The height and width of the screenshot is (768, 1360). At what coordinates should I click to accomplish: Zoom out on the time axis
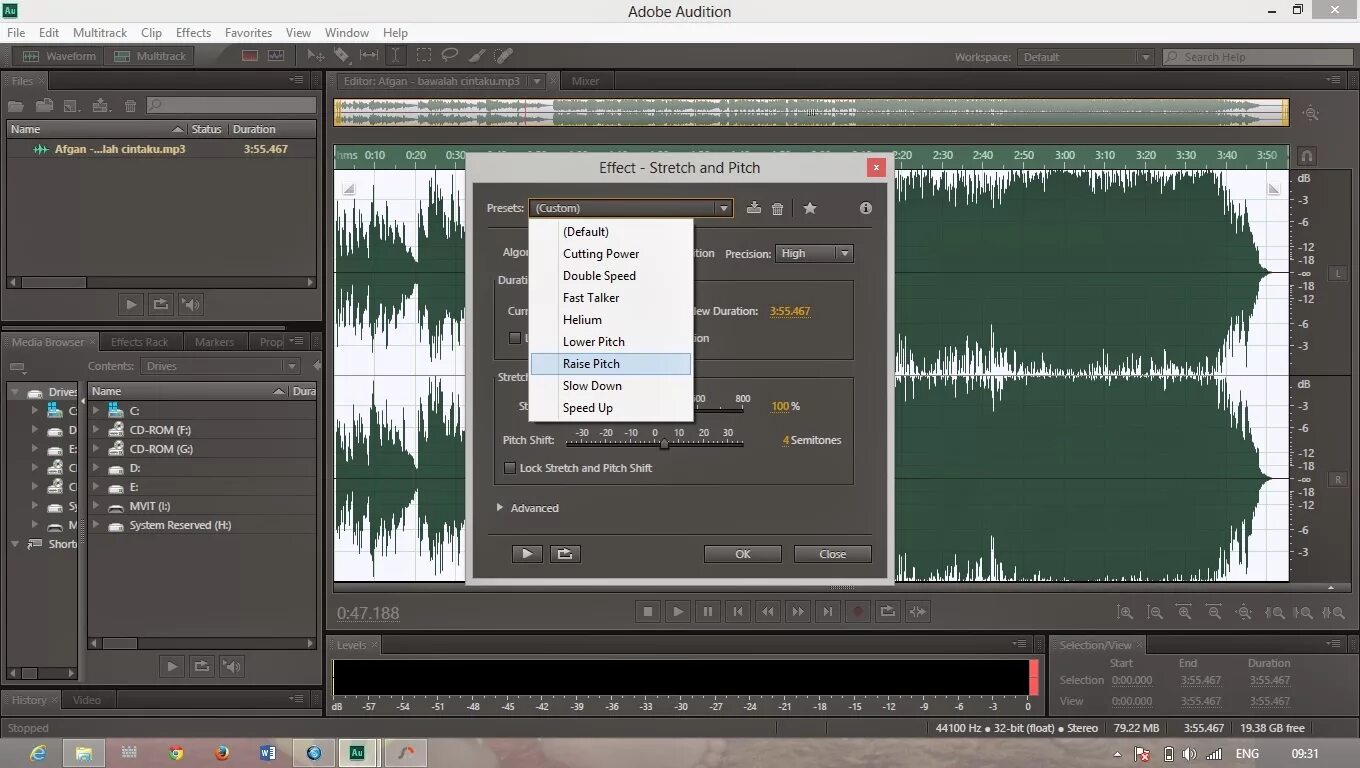coord(1214,612)
